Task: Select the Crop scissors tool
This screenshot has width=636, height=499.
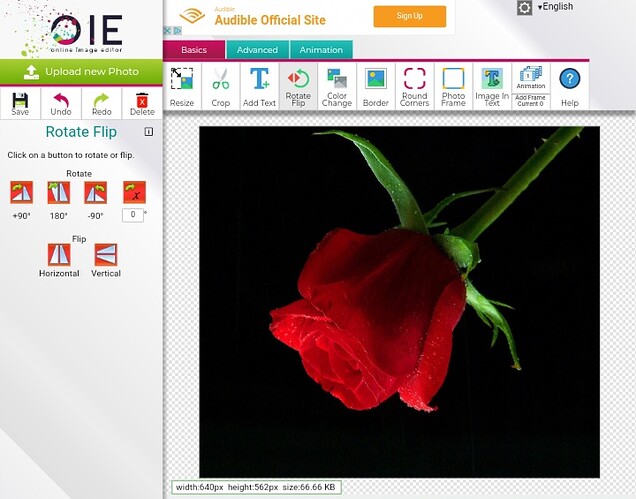Action: point(221,86)
